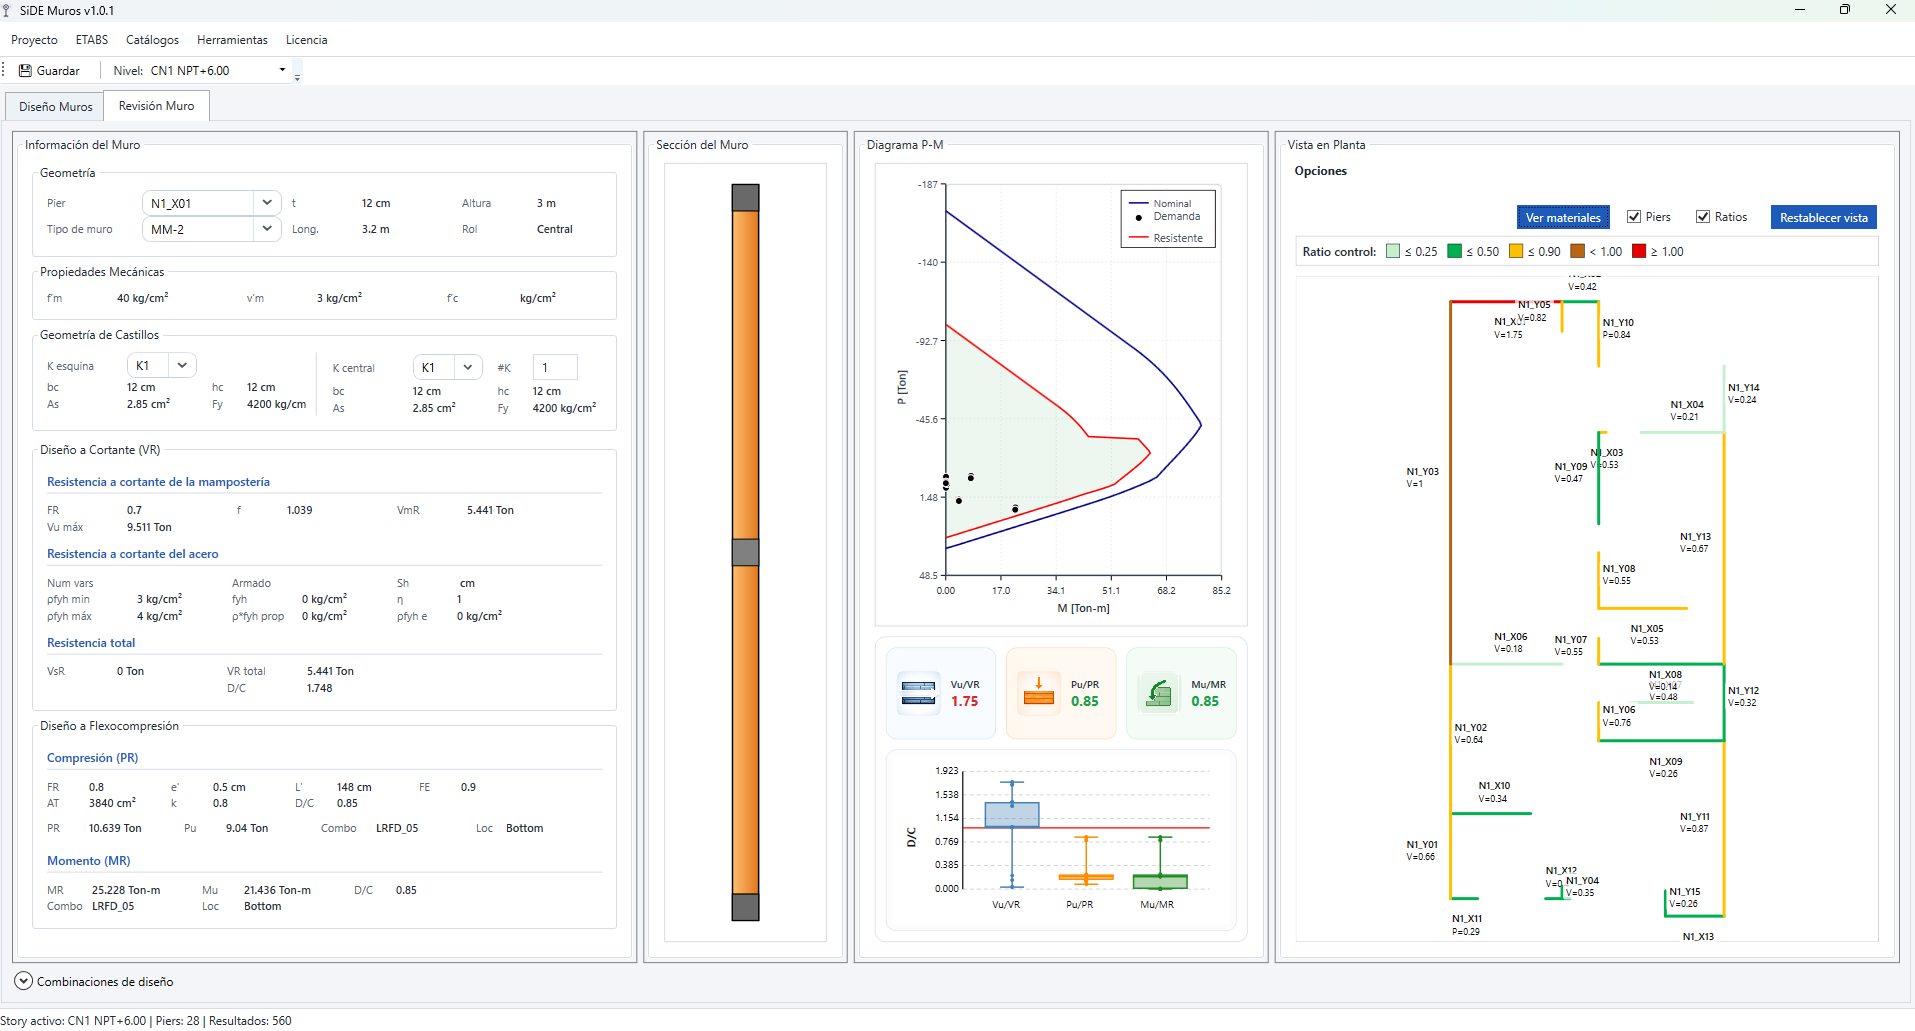Open the Tipo de muro MM-2 dropdown
Screen dimensions: 1915x1031
[267, 229]
